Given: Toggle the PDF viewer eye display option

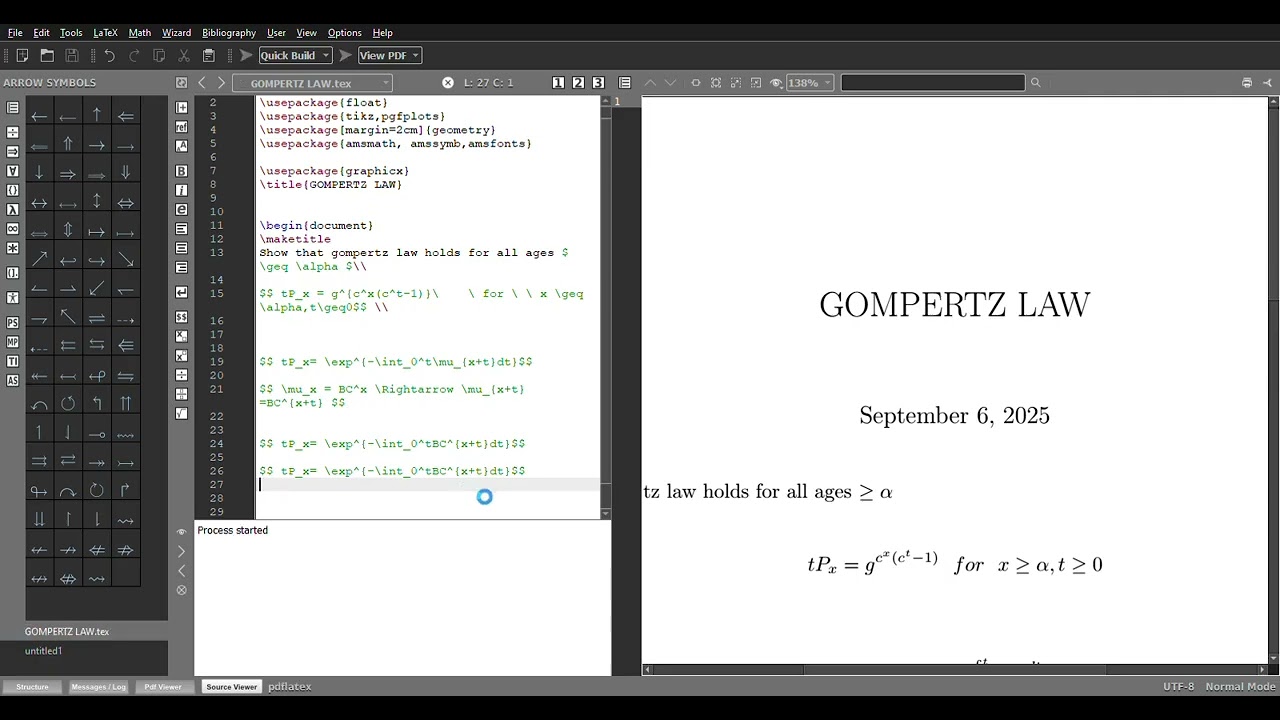Looking at the screenshot, I should pyautogui.click(x=776, y=83).
